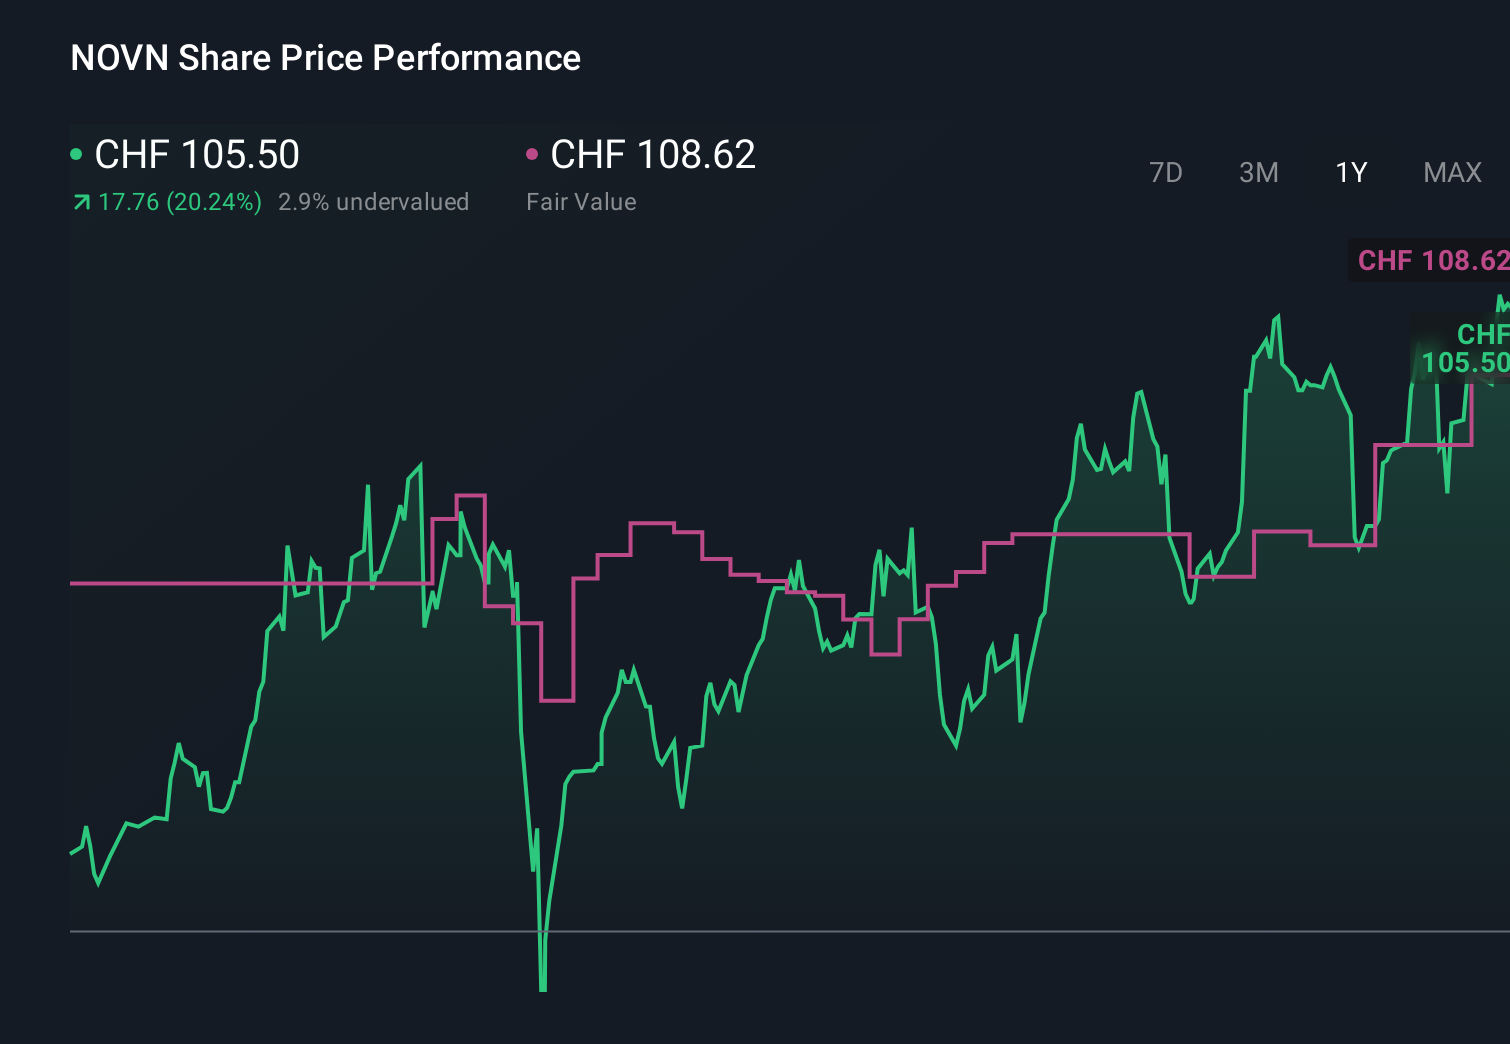This screenshot has width=1510, height=1044.
Task: Toggle the pink Fair Value series dot
Action: pos(534,153)
